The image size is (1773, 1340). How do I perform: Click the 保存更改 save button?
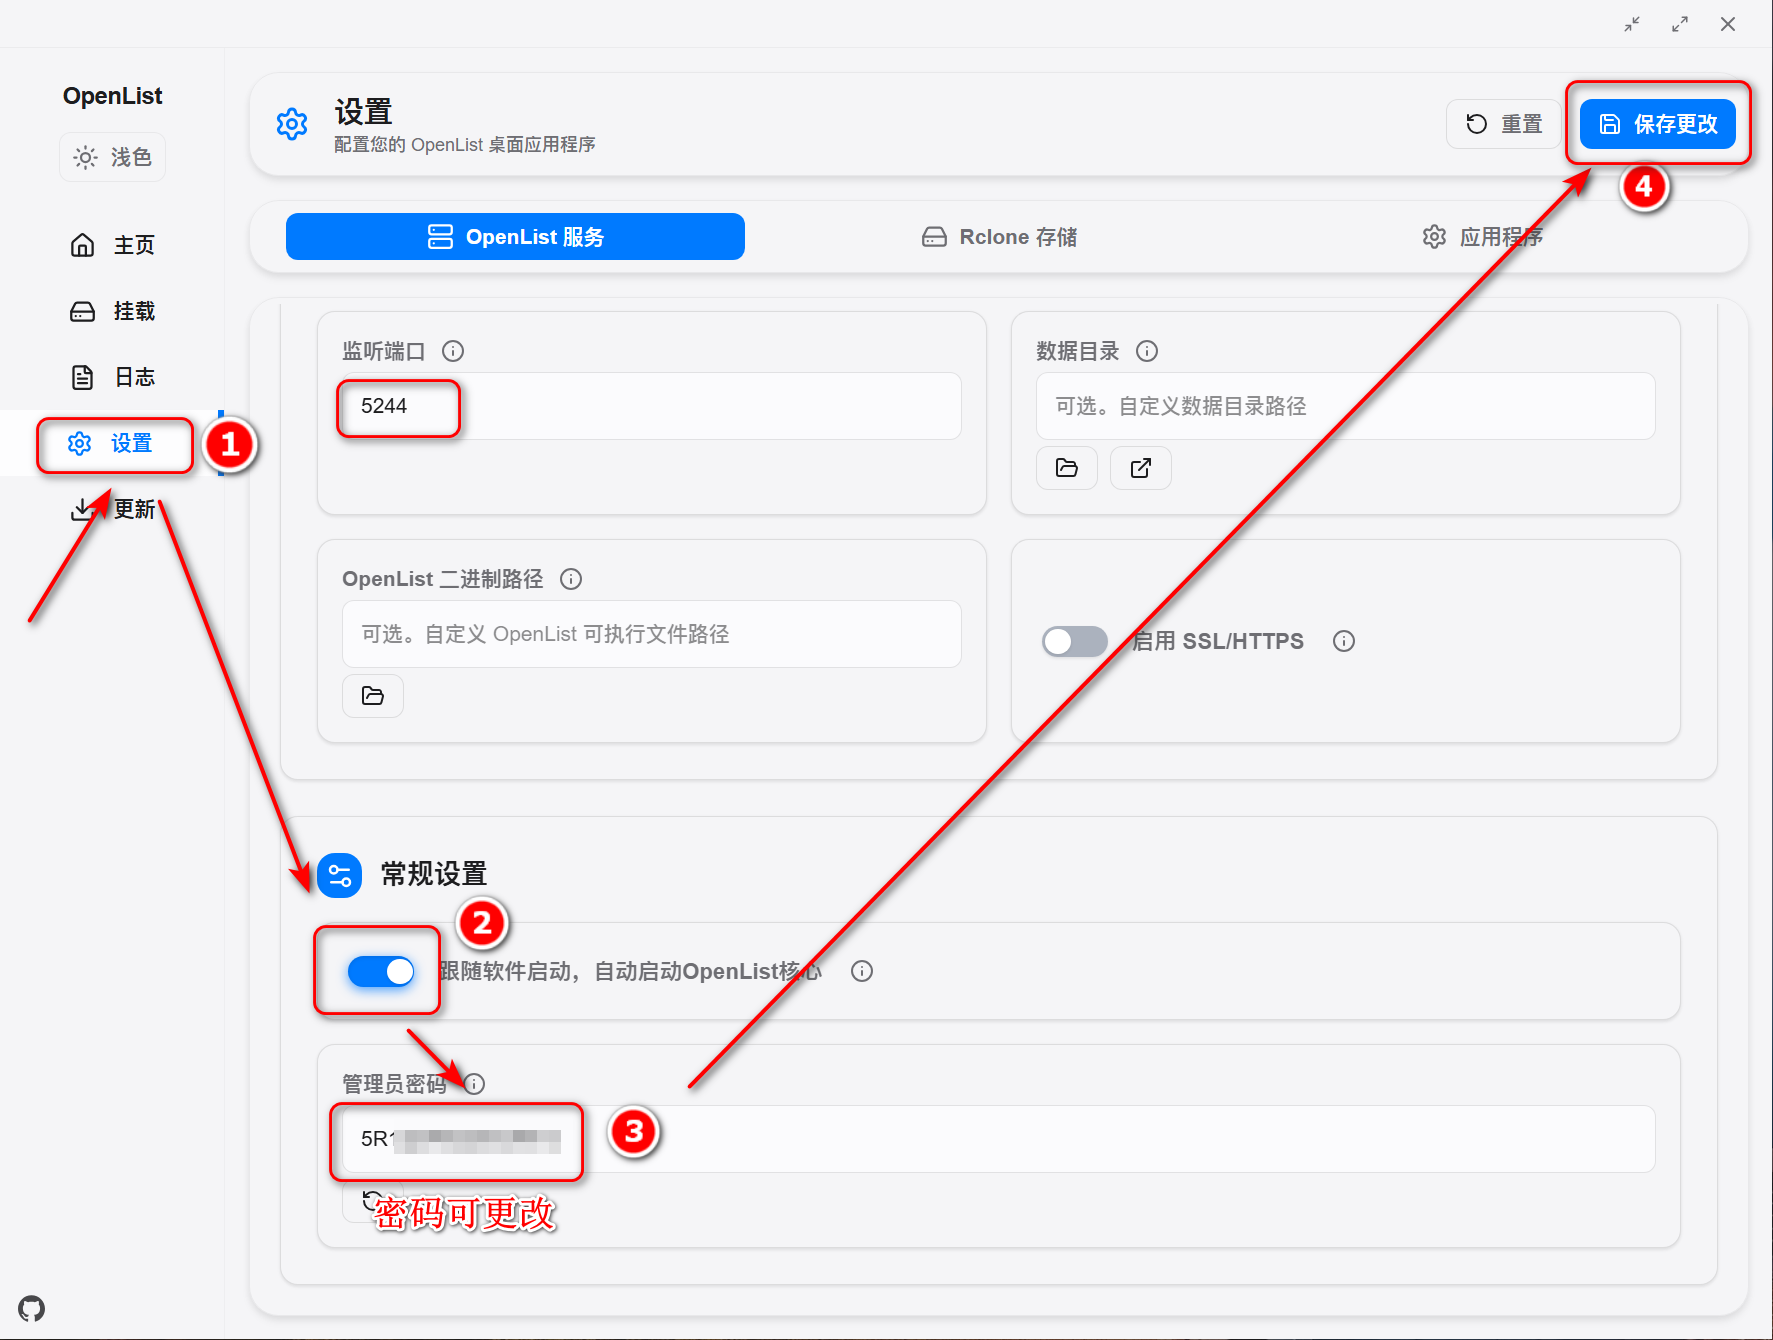tap(1658, 123)
